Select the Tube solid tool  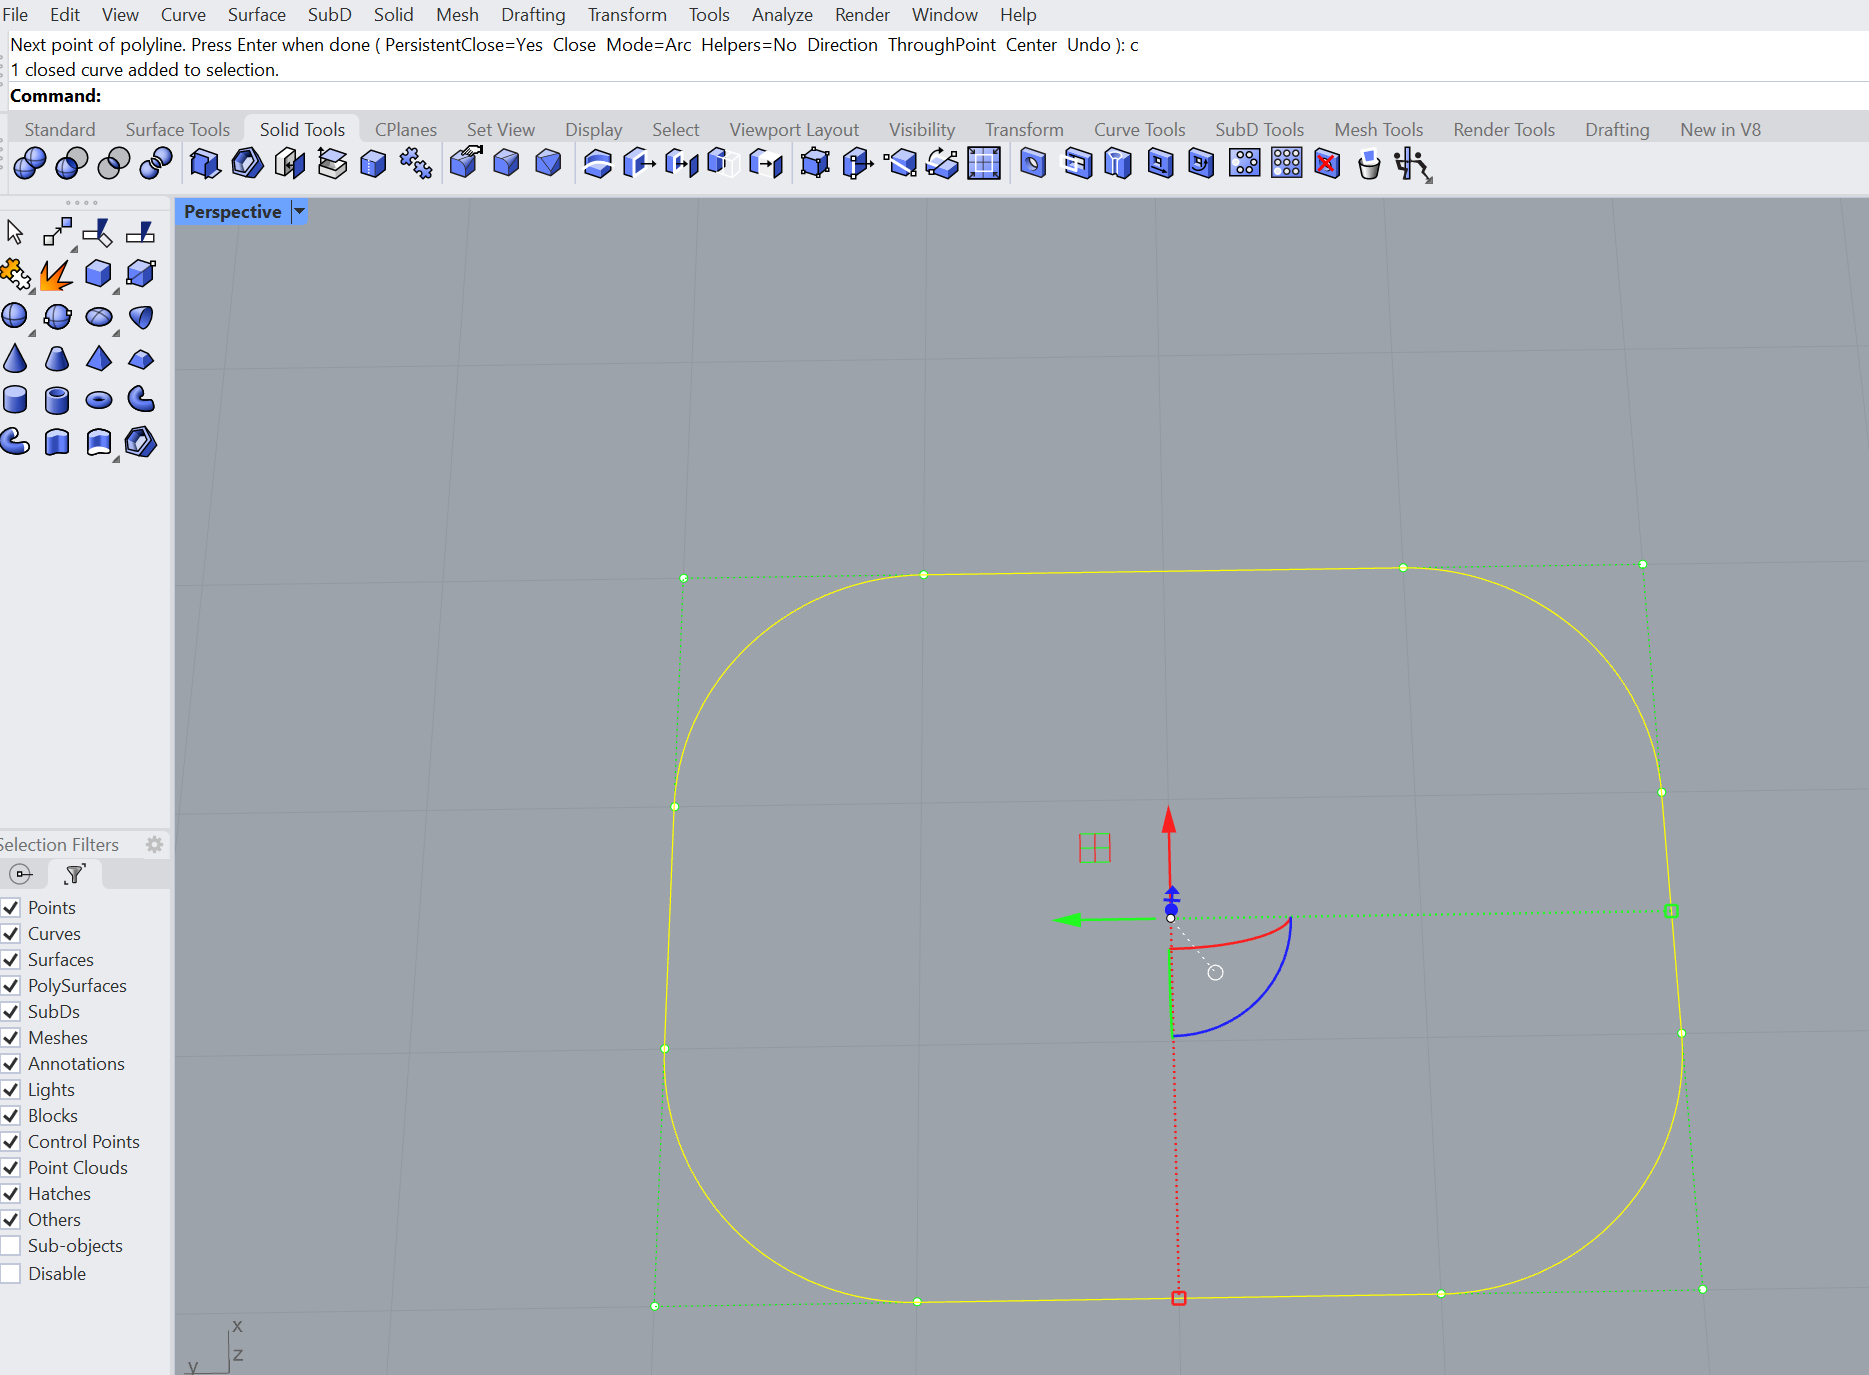(57, 401)
